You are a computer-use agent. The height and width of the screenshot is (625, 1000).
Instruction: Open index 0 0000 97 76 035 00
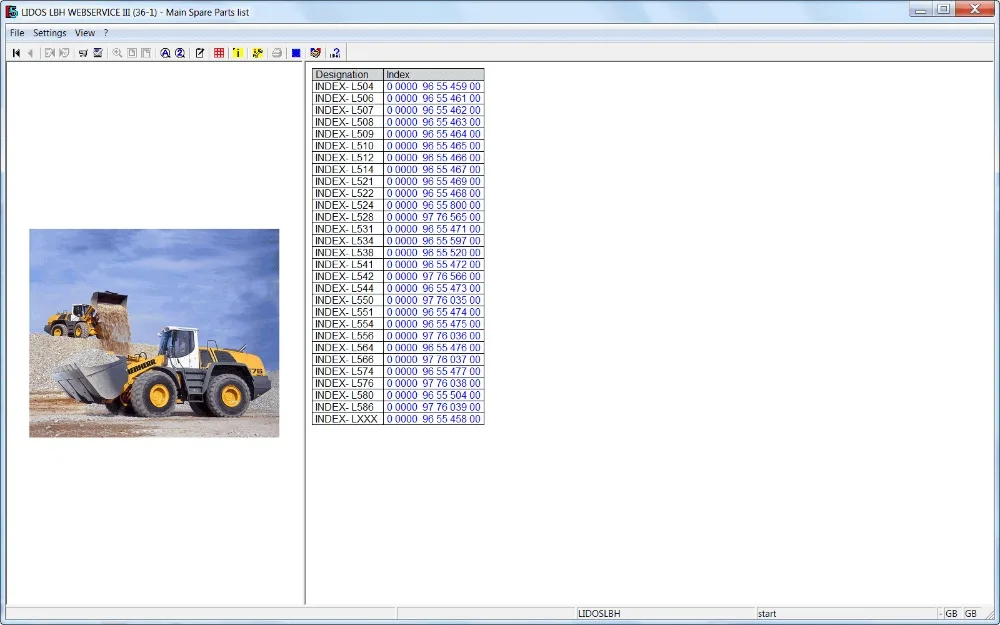pyautogui.click(x=434, y=300)
